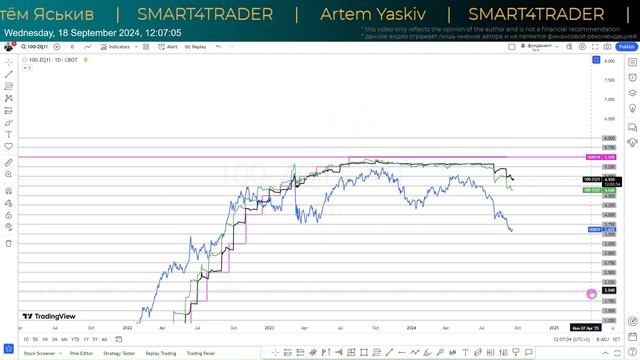Open the user profile avatar menu
Viewport: 640px width, 360px height.
click(x=9, y=47)
